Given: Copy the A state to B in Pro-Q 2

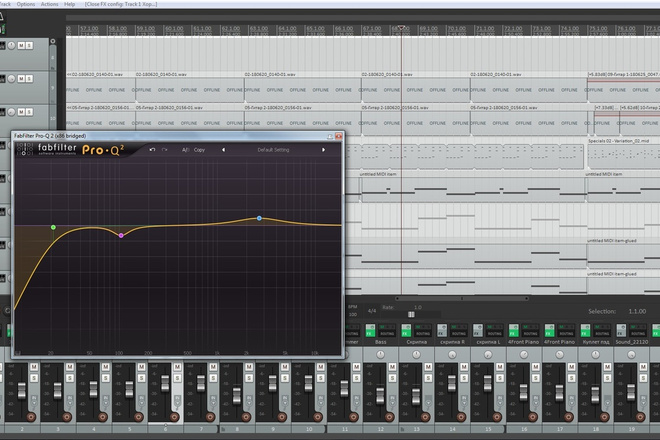Looking at the screenshot, I should [200, 150].
